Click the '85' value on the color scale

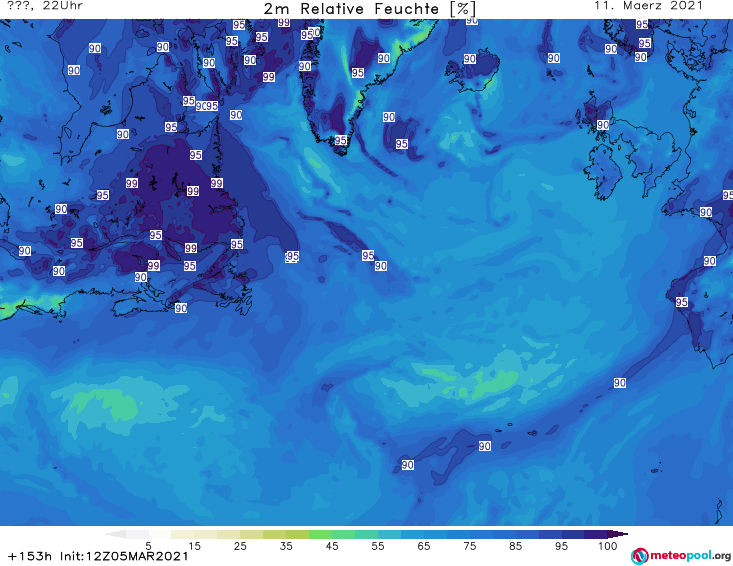click(x=516, y=545)
